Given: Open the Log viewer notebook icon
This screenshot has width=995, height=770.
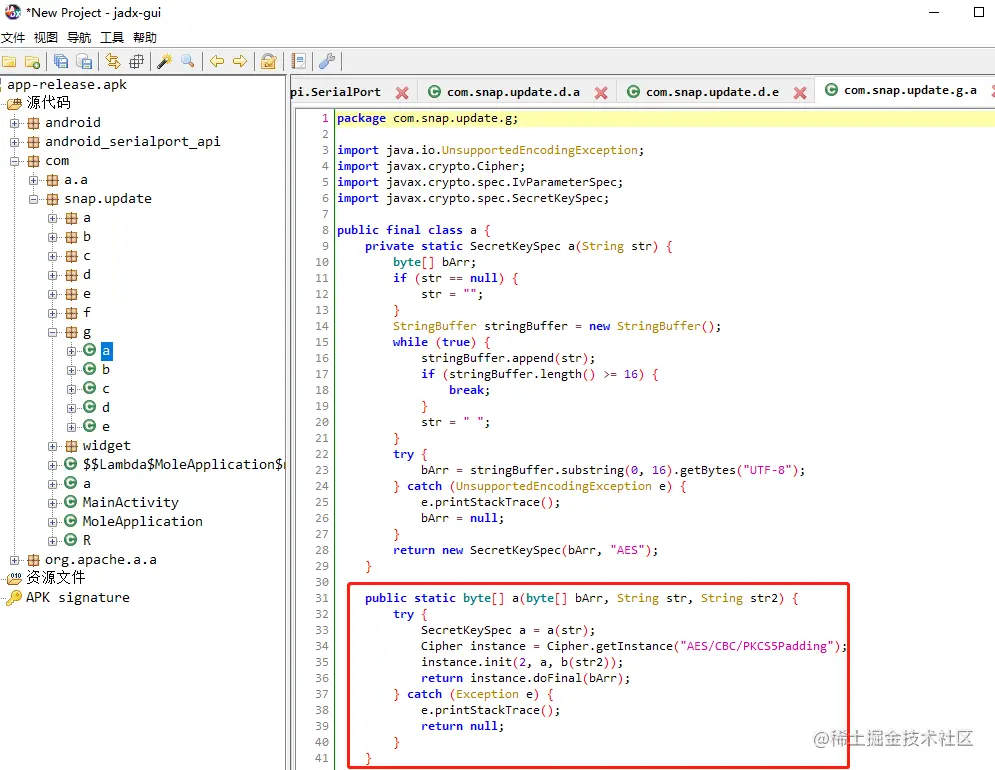Looking at the screenshot, I should point(298,61).
